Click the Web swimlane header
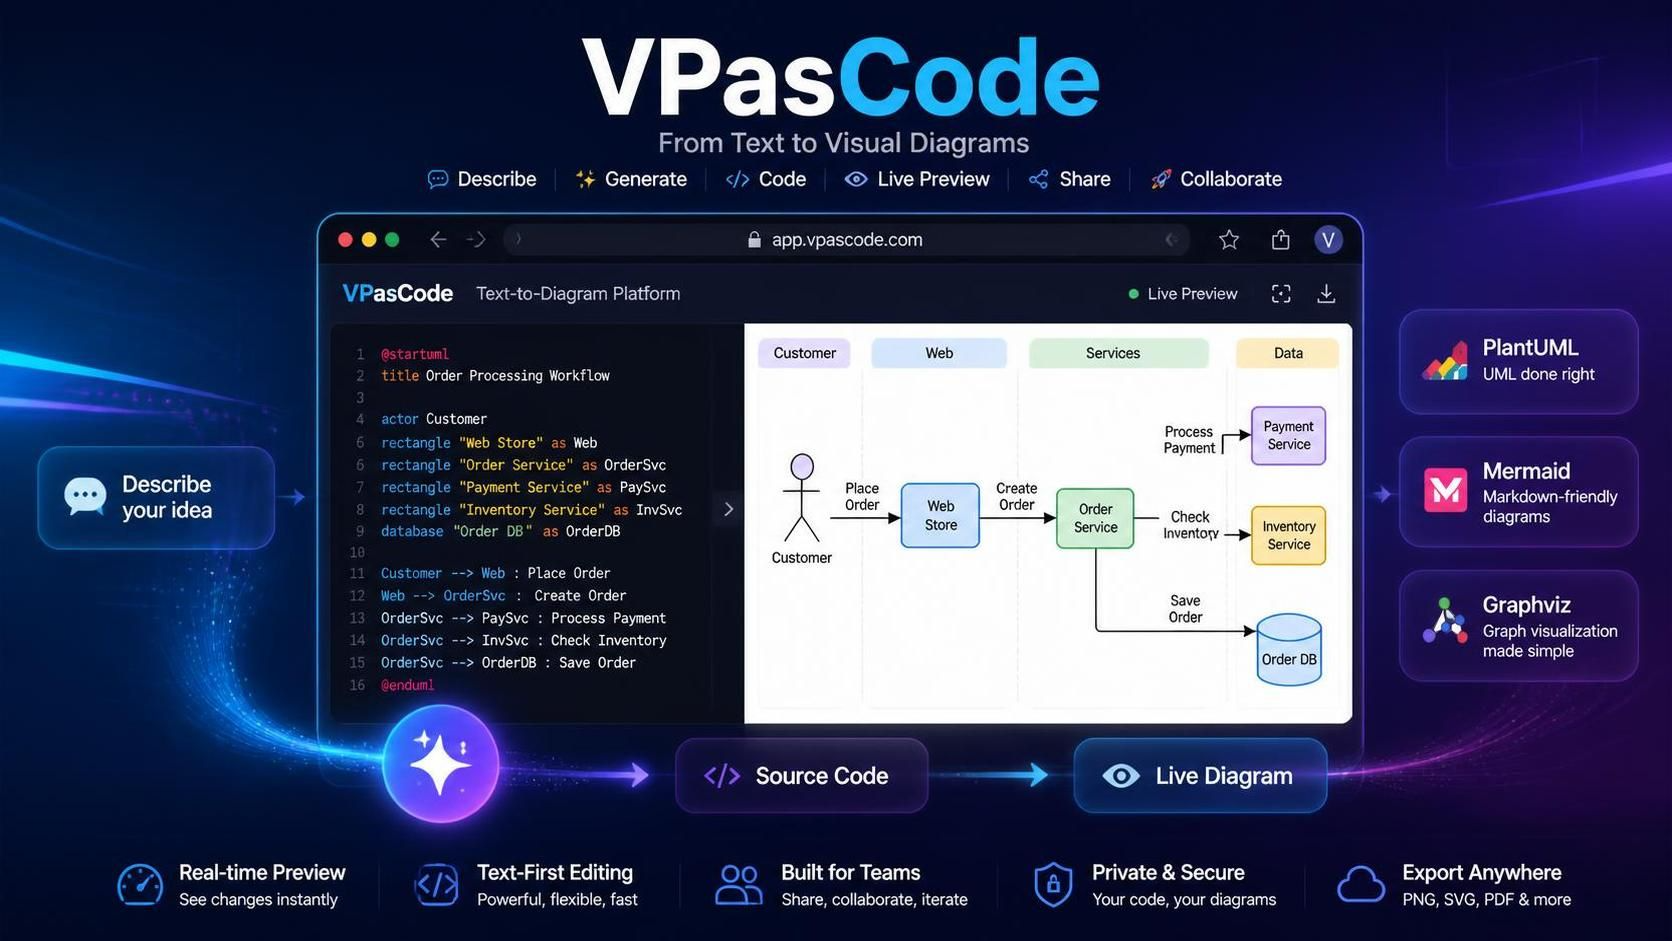 click(939, 353)
